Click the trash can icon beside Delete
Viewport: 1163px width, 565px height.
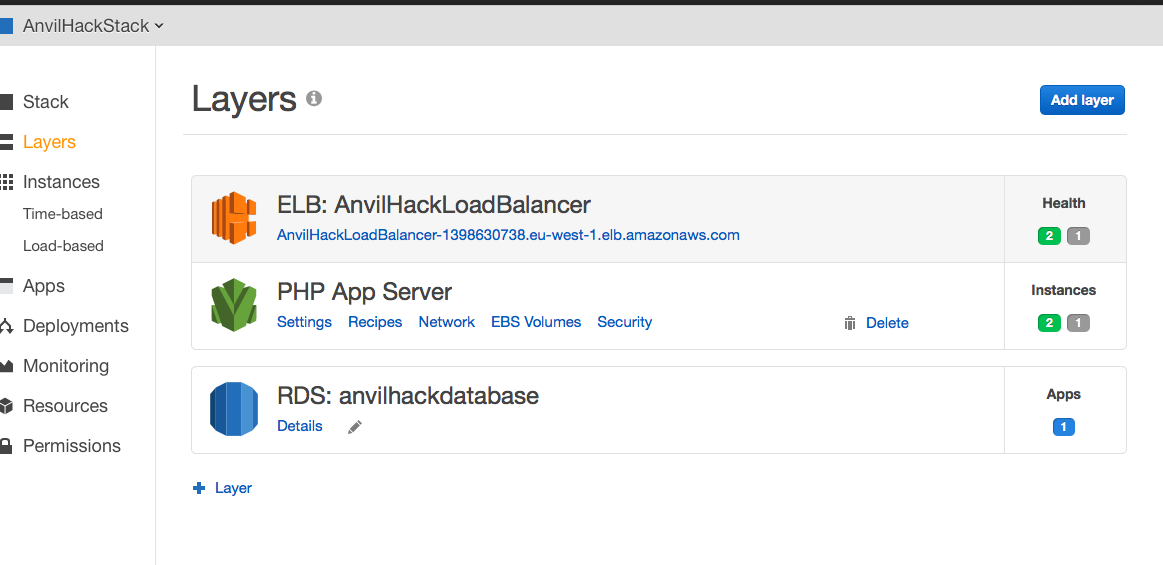850,323
